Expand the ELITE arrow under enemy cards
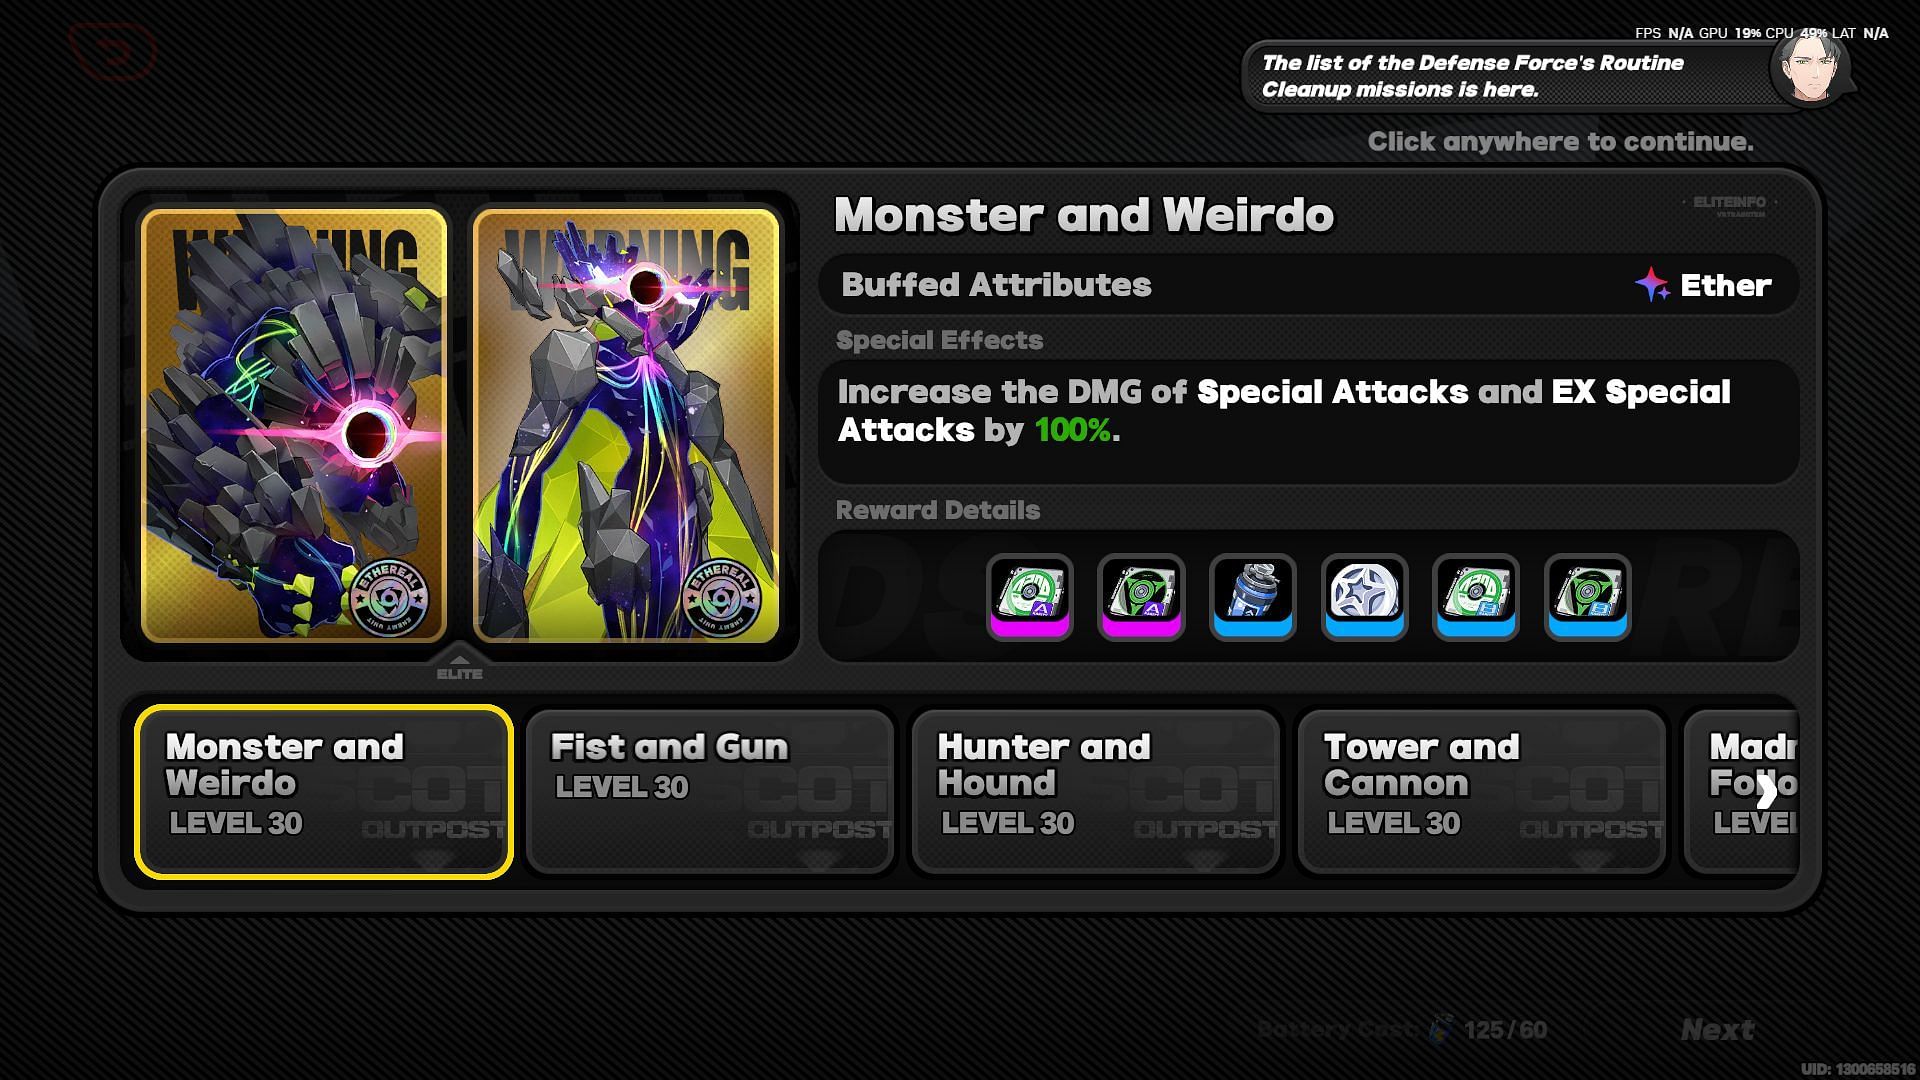This screenshot has width=1920, height=1080. click(x=459, y=665)
